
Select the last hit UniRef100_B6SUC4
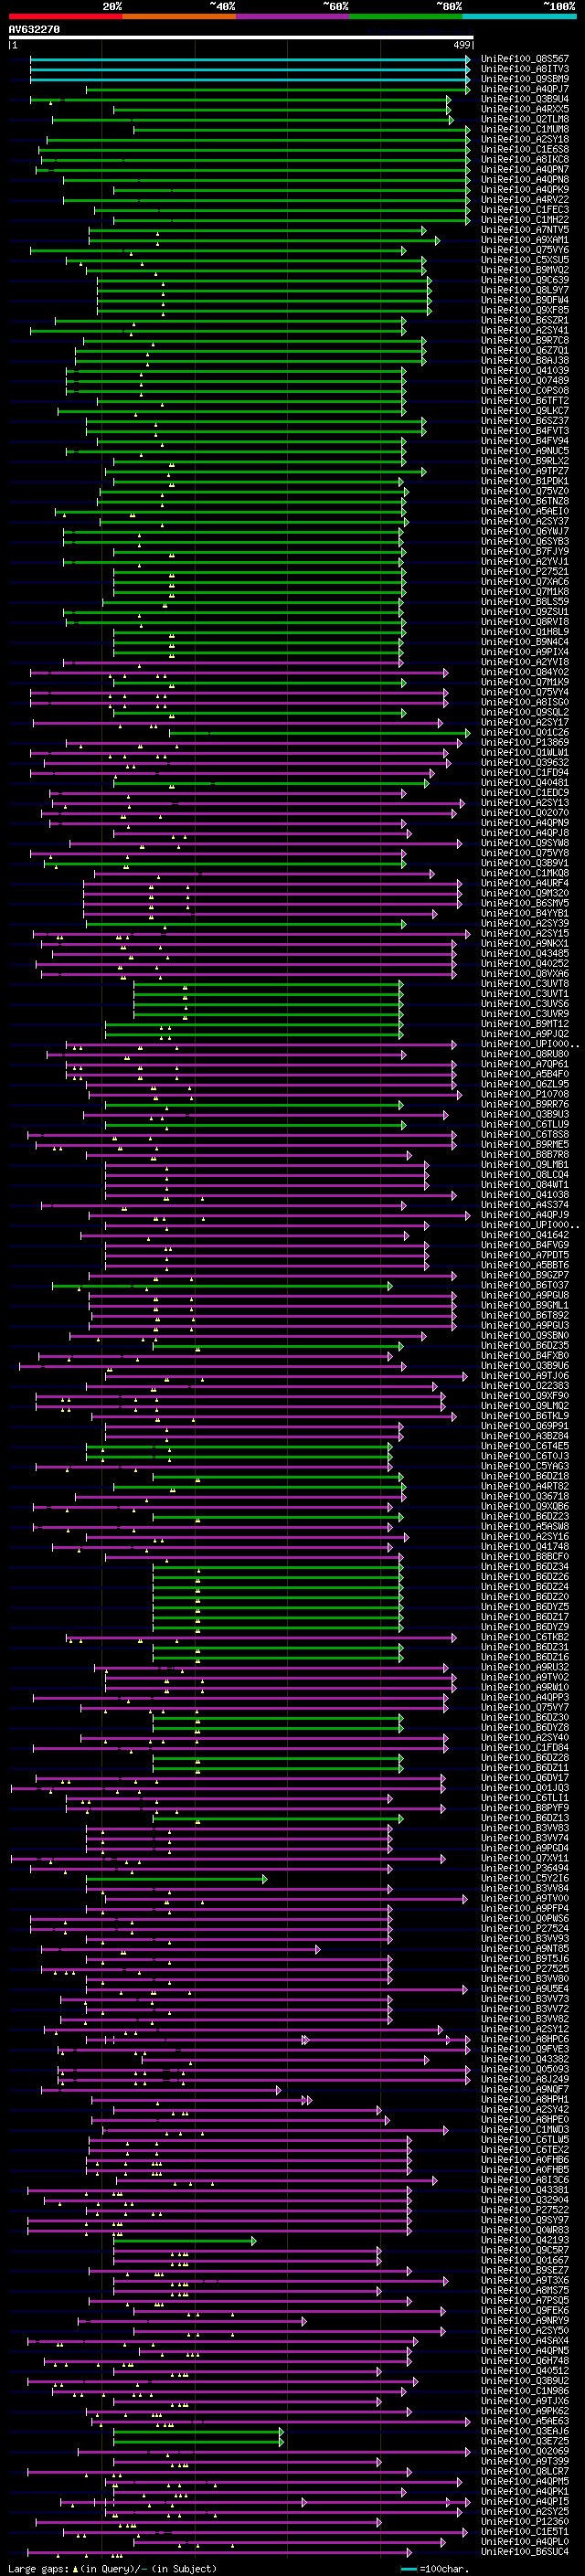[525, 2552]
